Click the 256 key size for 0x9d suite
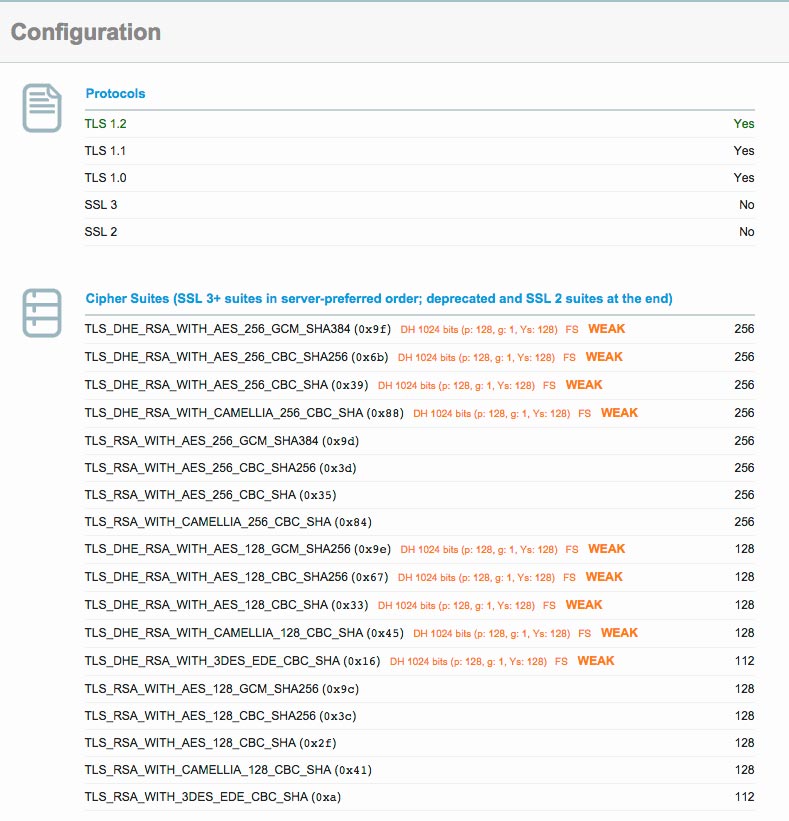 (744, 441)
